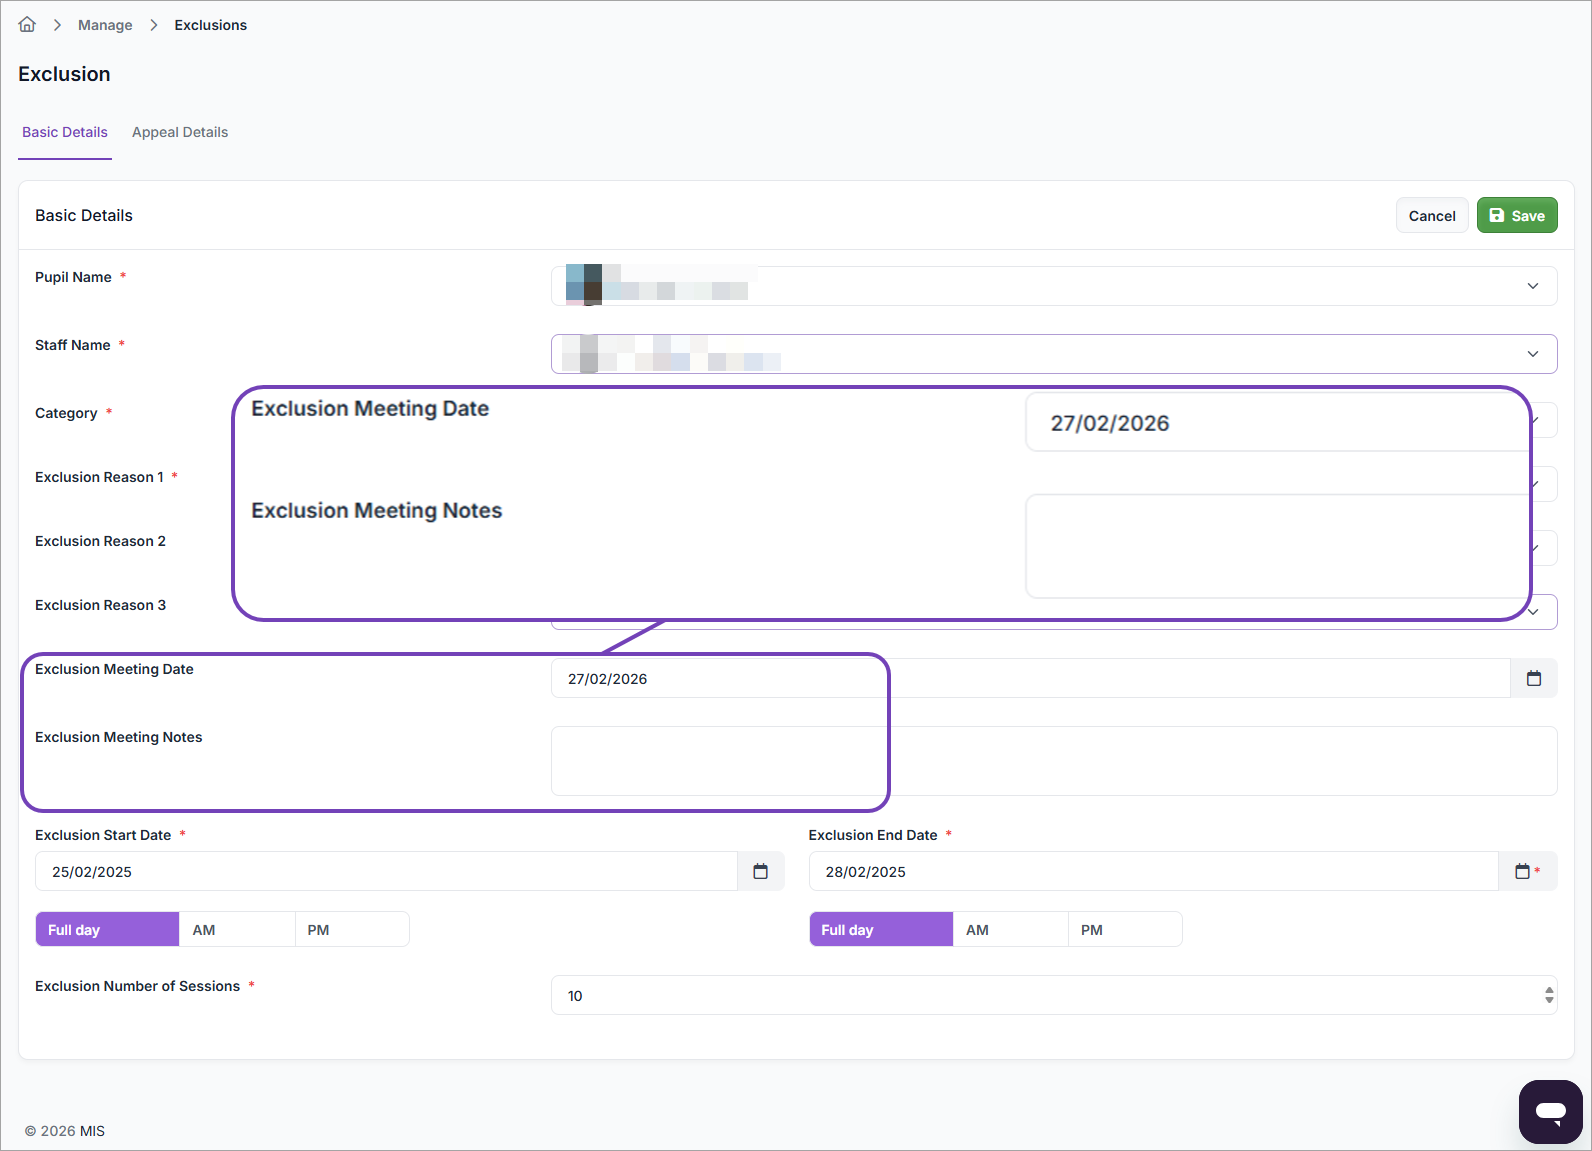This screenshot has height=1151, width=1592.
Task: Click the Exclusion Start Date input field
Action: pyautogui.click(x=386, y=872)
